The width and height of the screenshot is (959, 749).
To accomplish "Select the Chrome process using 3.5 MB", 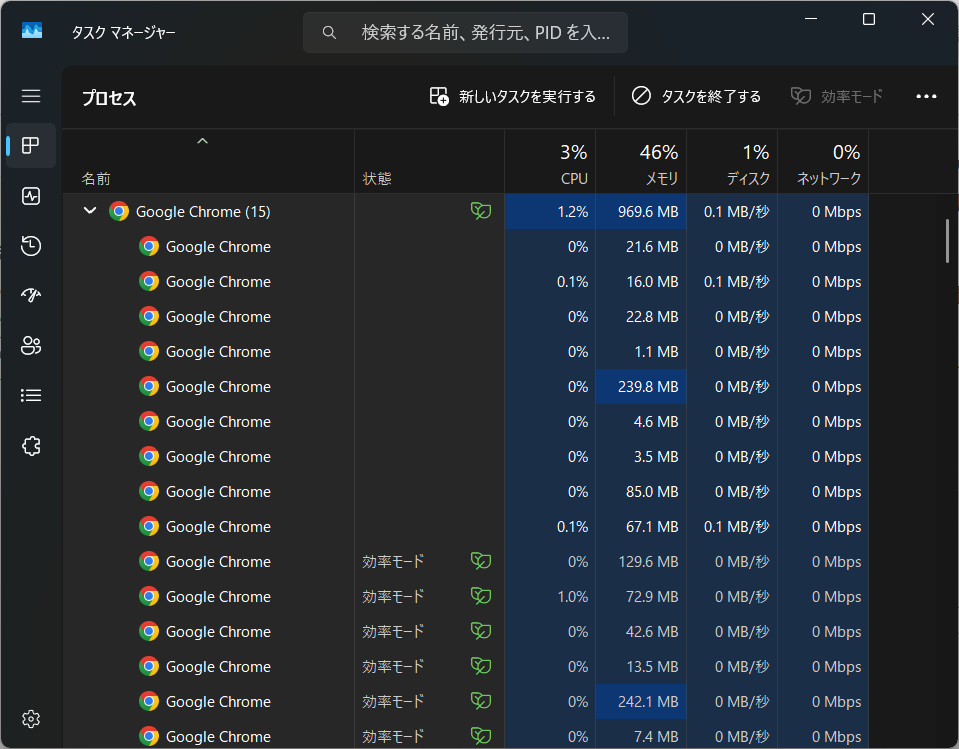I will [465, 456].
